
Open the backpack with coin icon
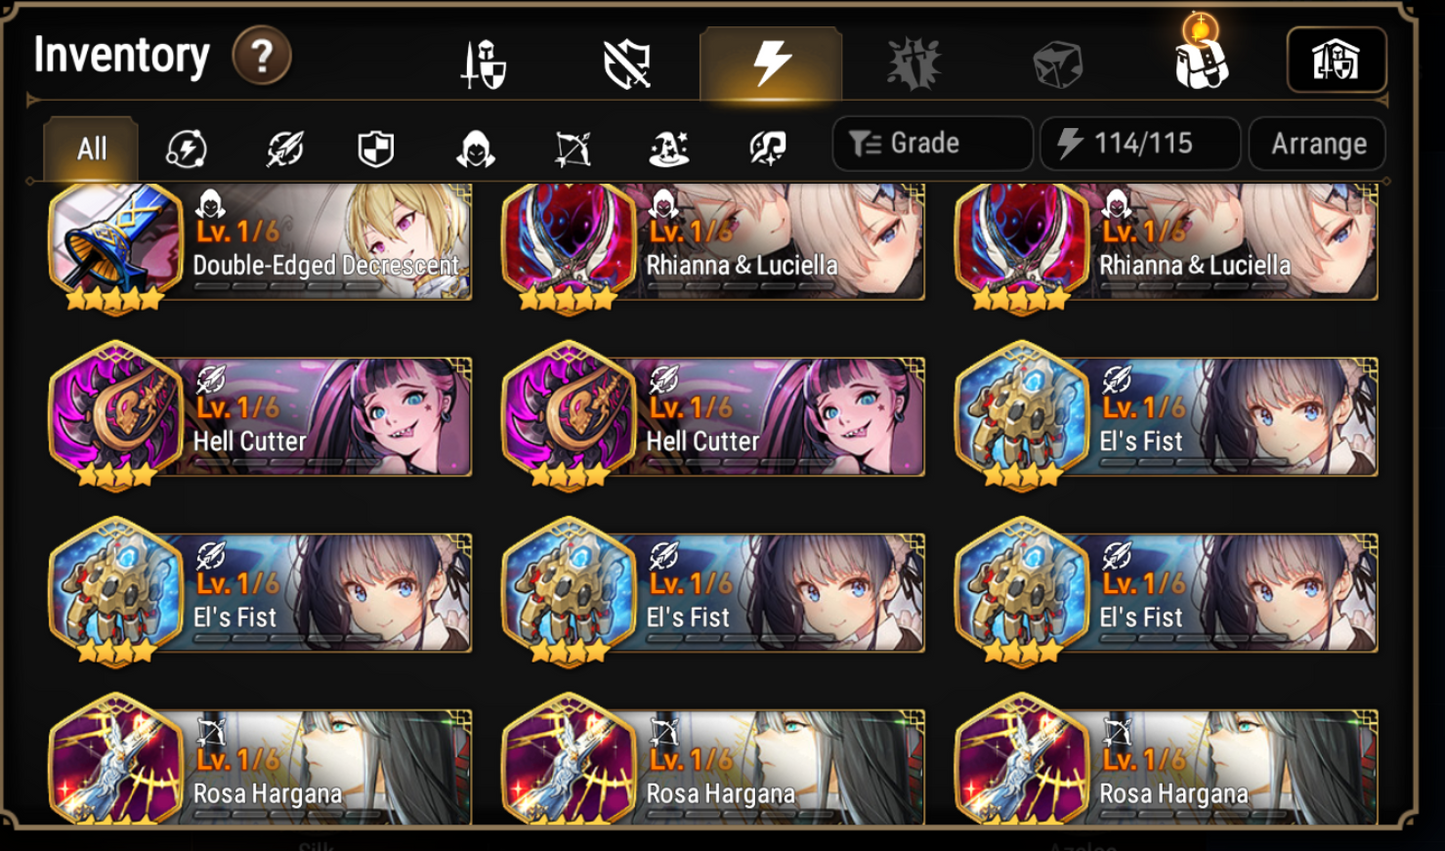1200,55
